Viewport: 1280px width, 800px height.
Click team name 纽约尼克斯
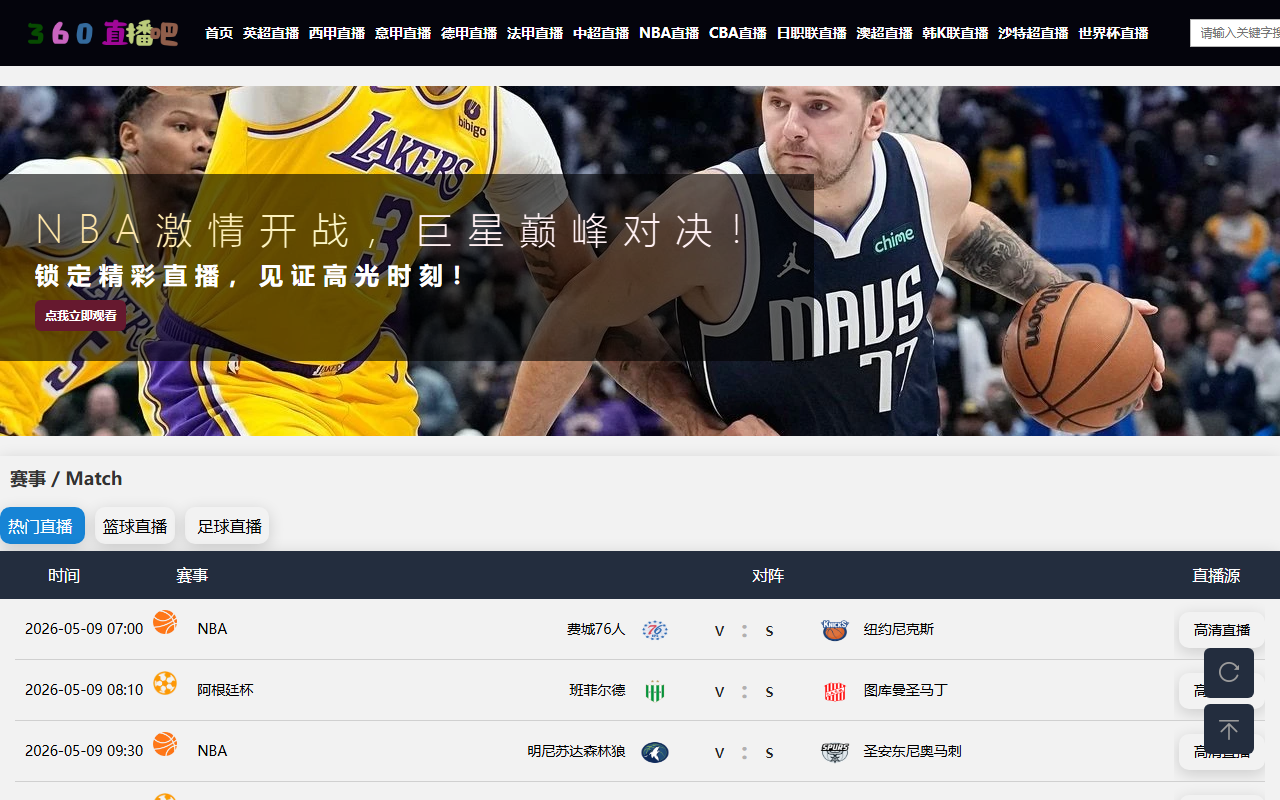pos(899,629)
